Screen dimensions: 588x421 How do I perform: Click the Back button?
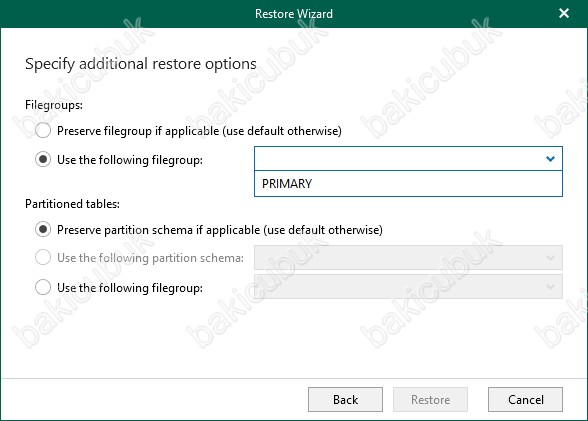pos(345,400)
